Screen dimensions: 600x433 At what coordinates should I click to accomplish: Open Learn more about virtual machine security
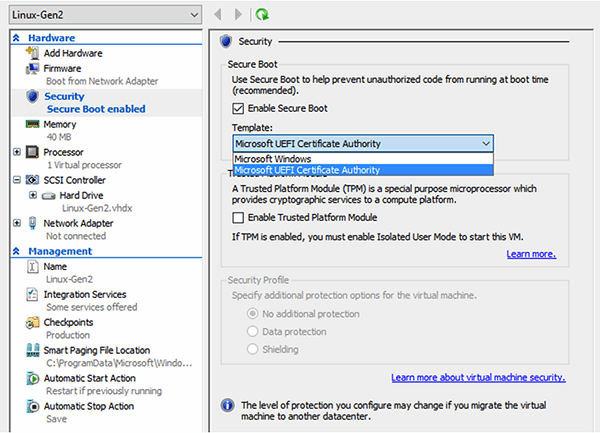478,378
